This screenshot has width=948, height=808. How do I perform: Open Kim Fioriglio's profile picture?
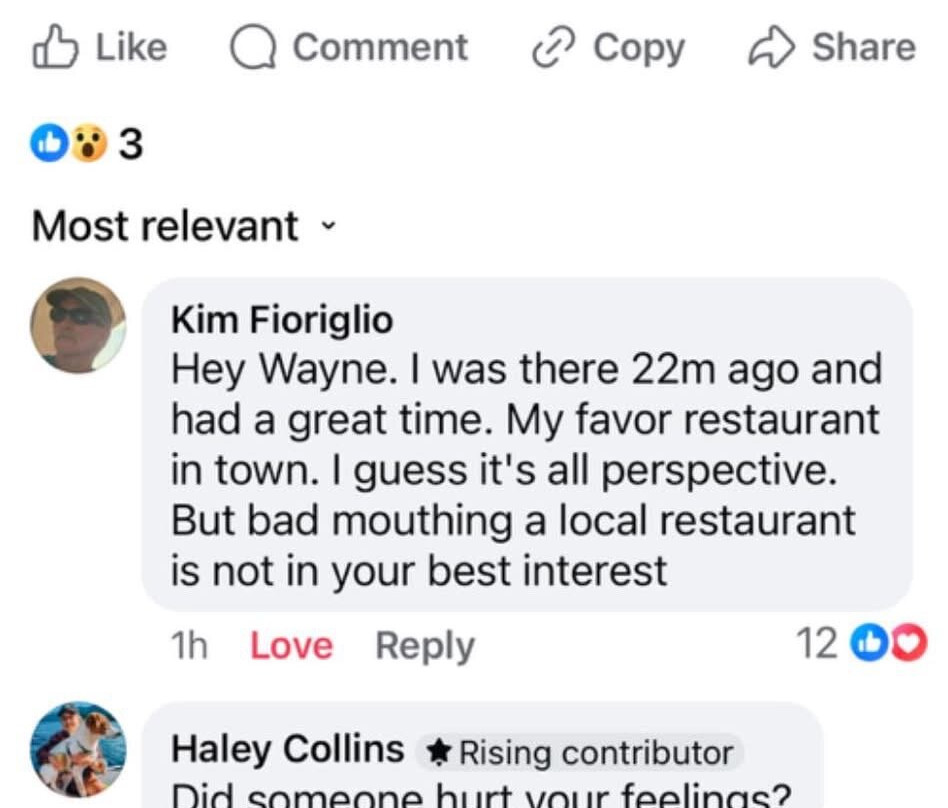click(x=78, y=326)
